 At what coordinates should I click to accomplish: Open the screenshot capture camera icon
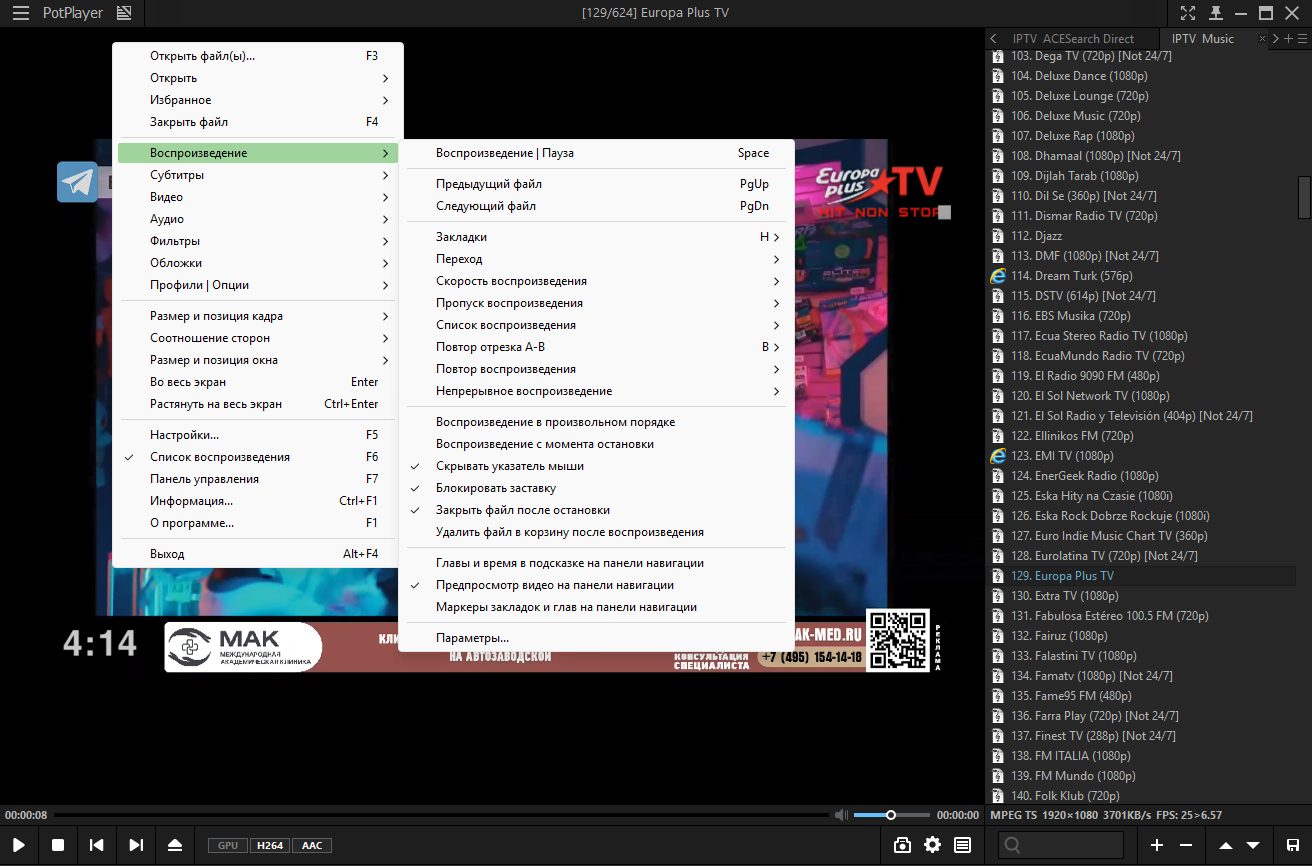pyautogui.click(x=903, y=845)
